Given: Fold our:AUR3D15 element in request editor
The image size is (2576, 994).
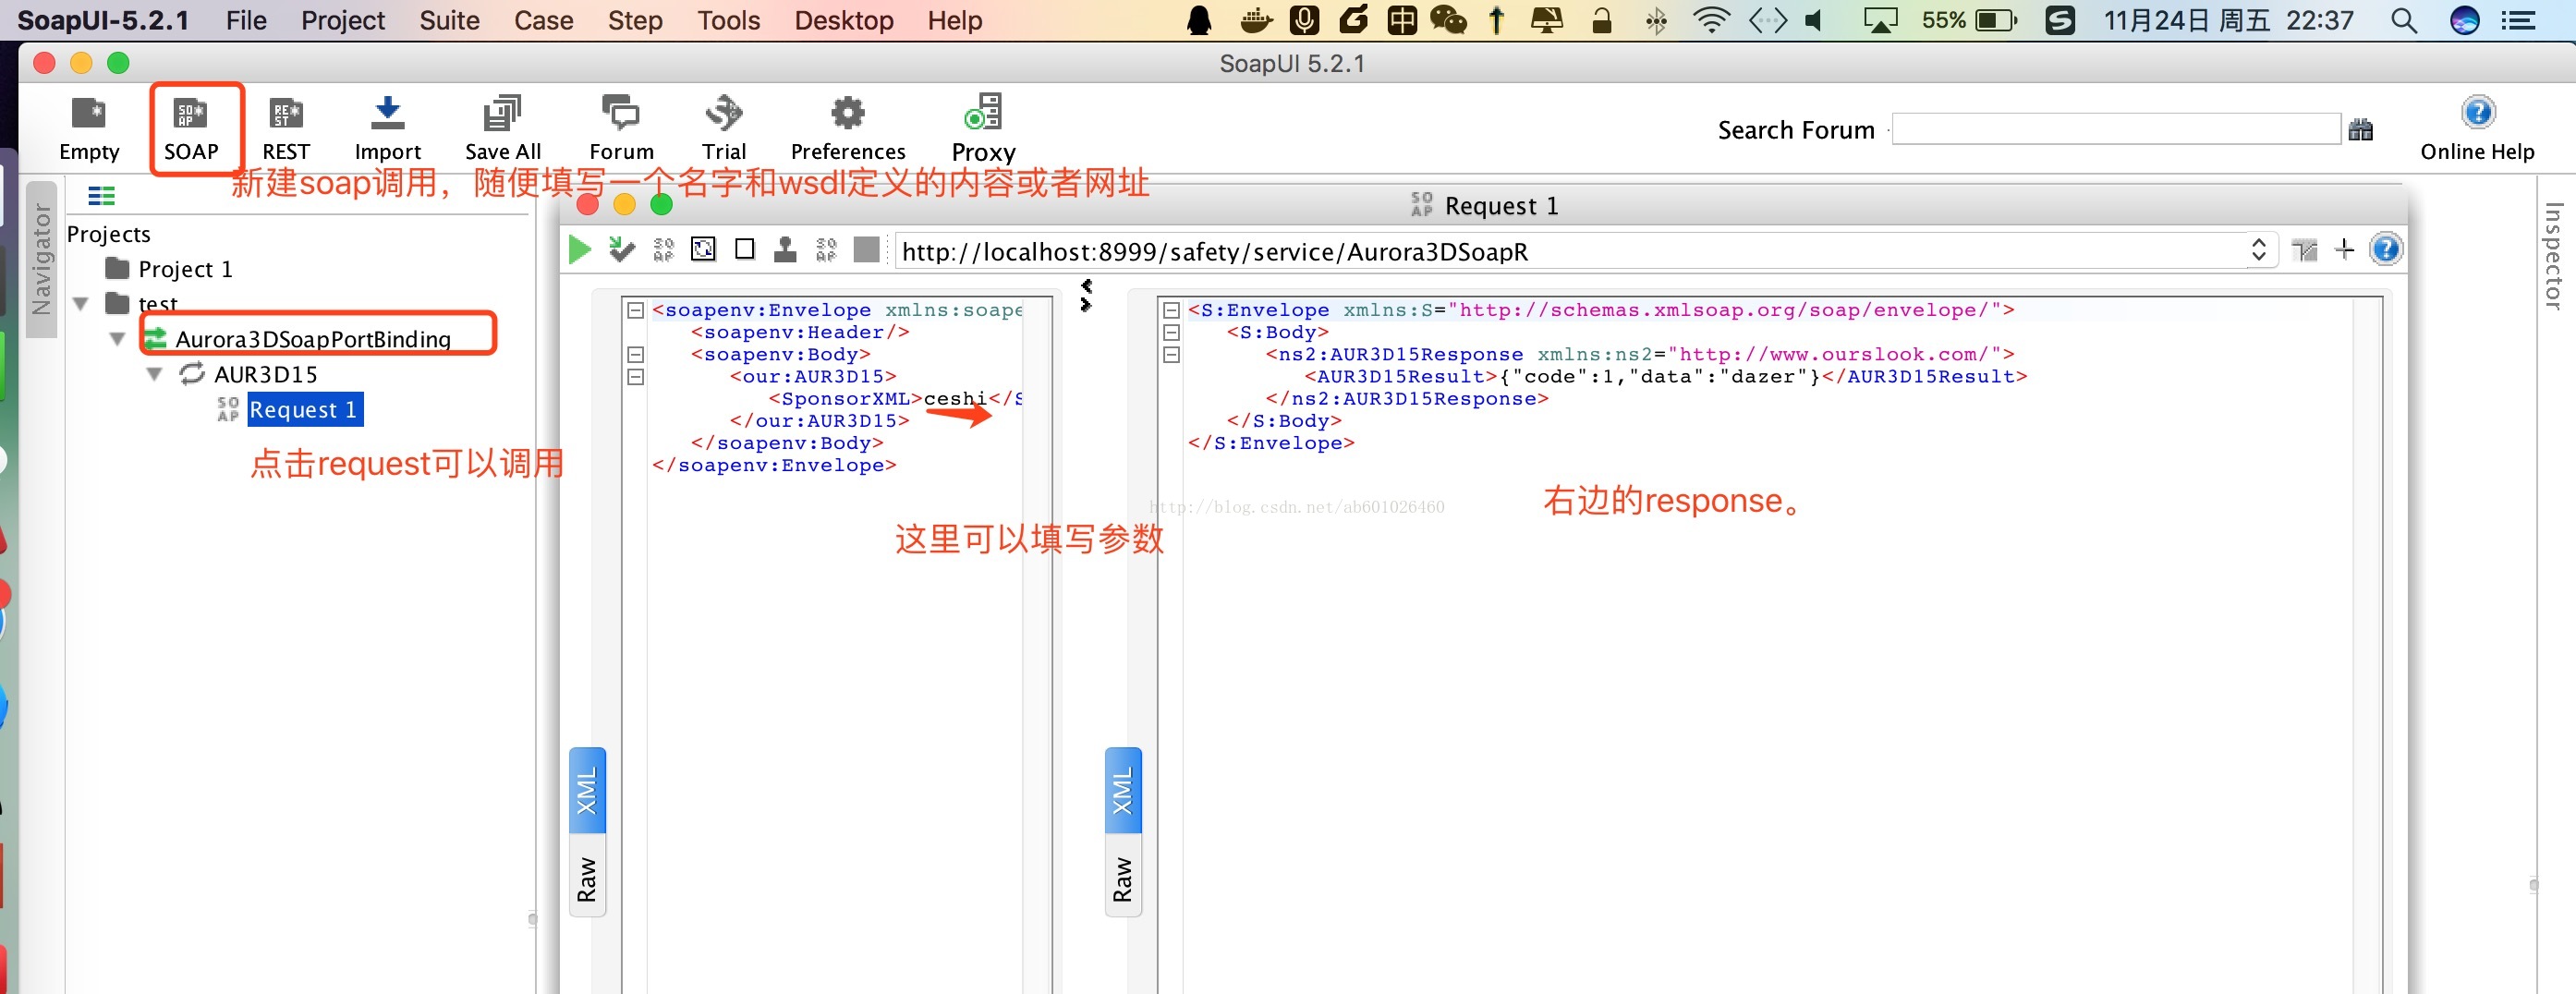Looking at the screenshot, I should click(x=635, y=377).
